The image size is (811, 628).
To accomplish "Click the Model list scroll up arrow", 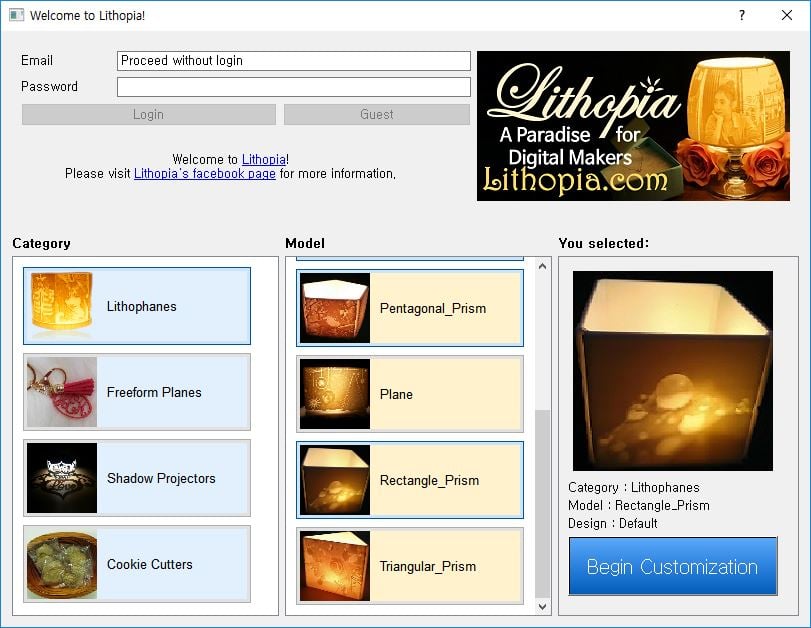I will [542, 266].
